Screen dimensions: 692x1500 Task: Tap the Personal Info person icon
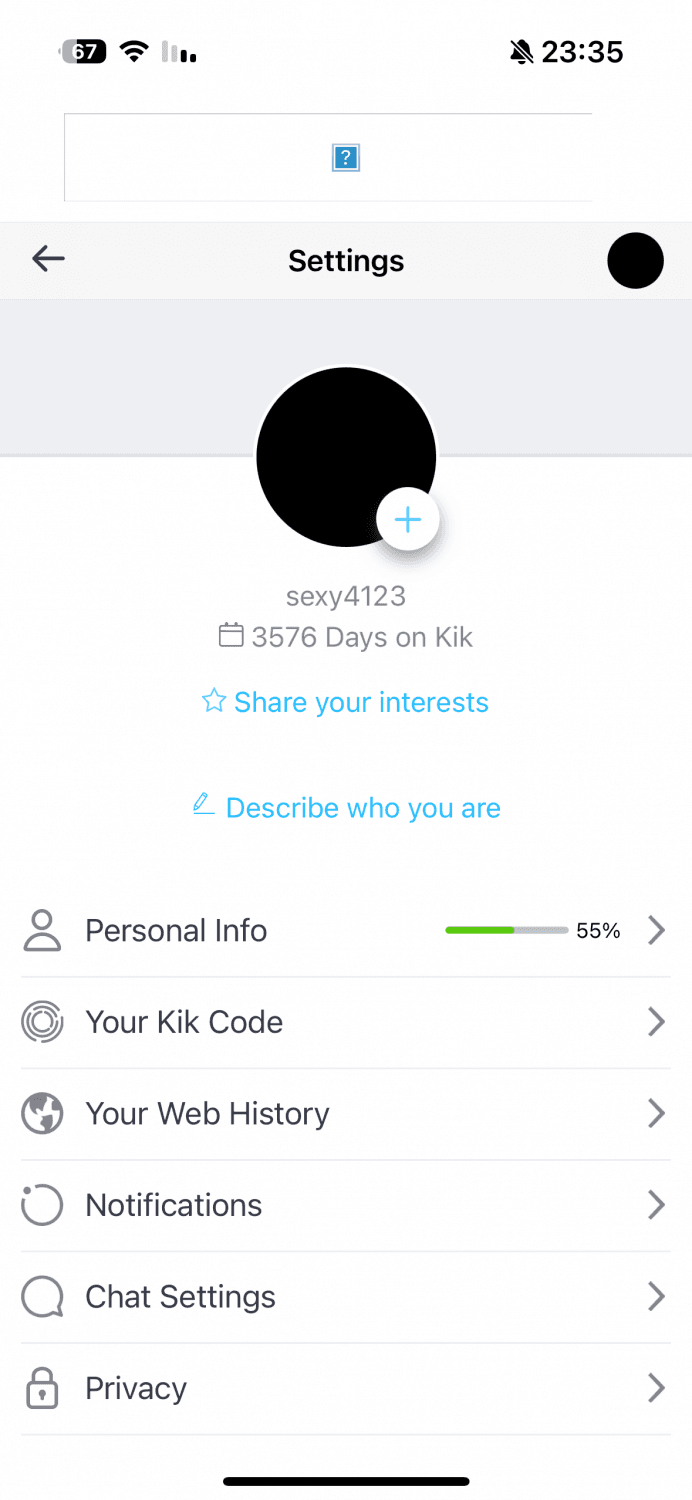(42, 930)
